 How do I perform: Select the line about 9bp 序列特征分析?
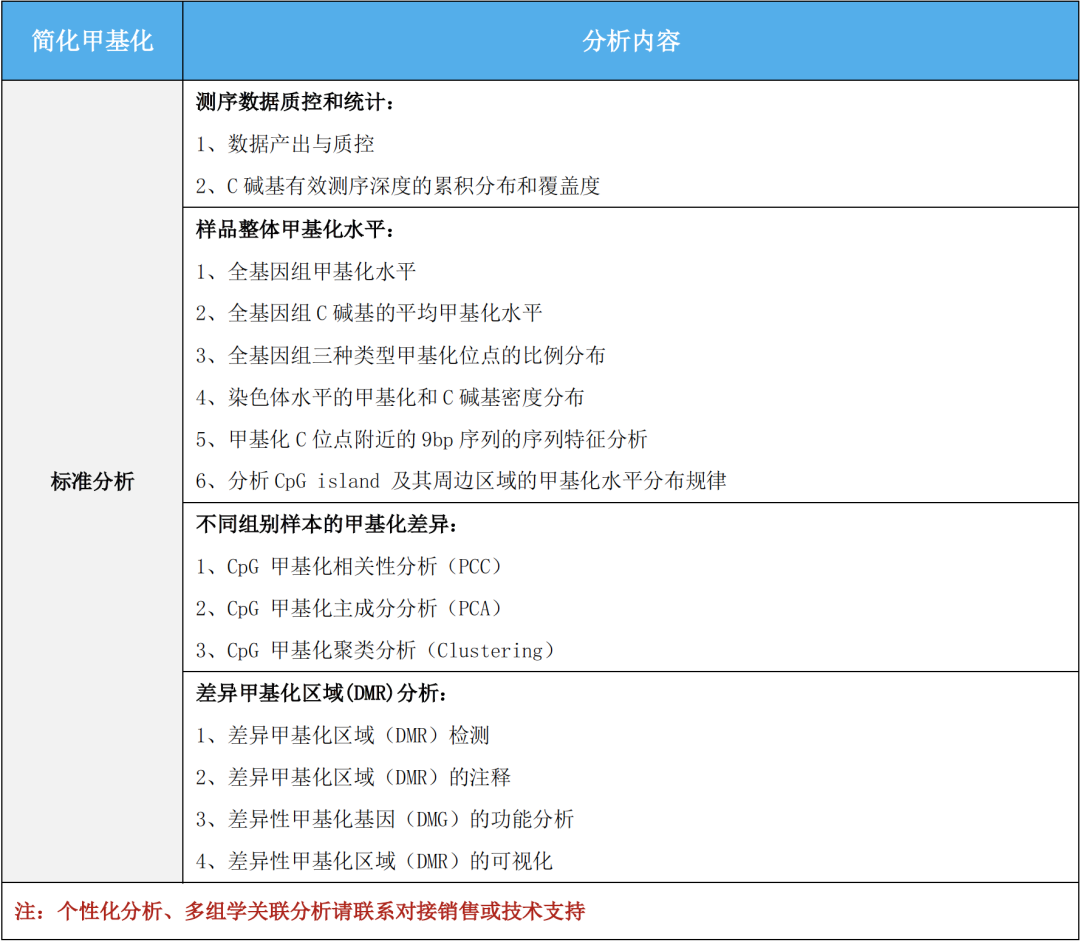click(422, 439)
